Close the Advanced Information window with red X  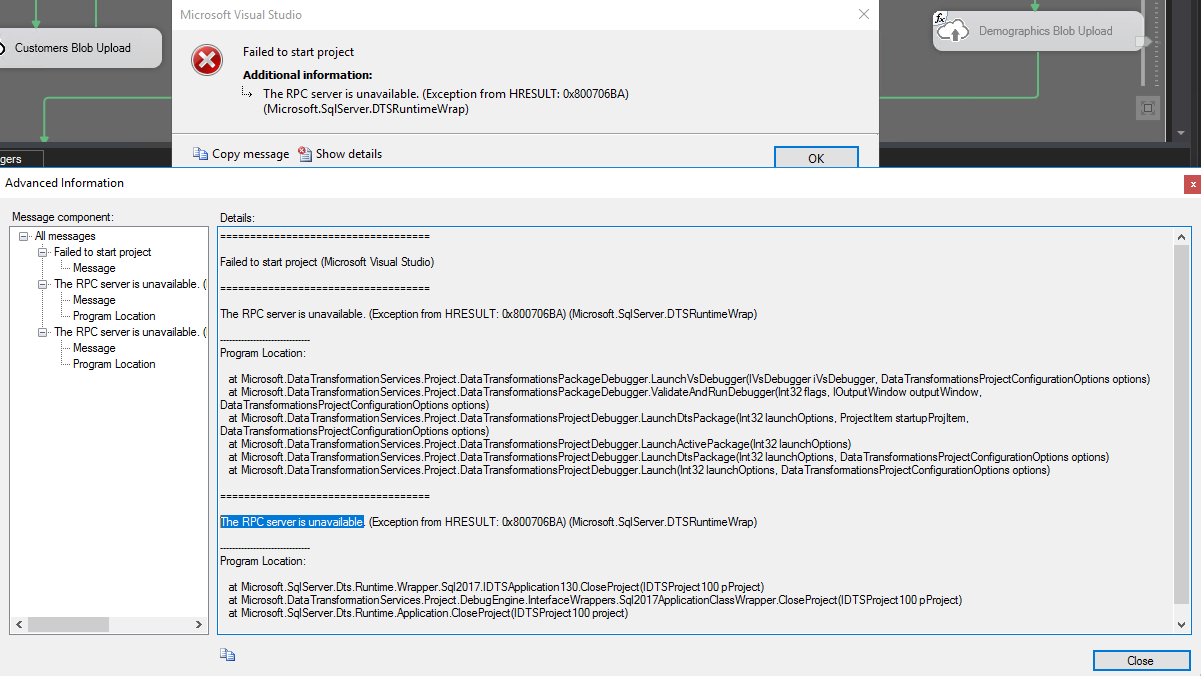[x=1192, y=184]
